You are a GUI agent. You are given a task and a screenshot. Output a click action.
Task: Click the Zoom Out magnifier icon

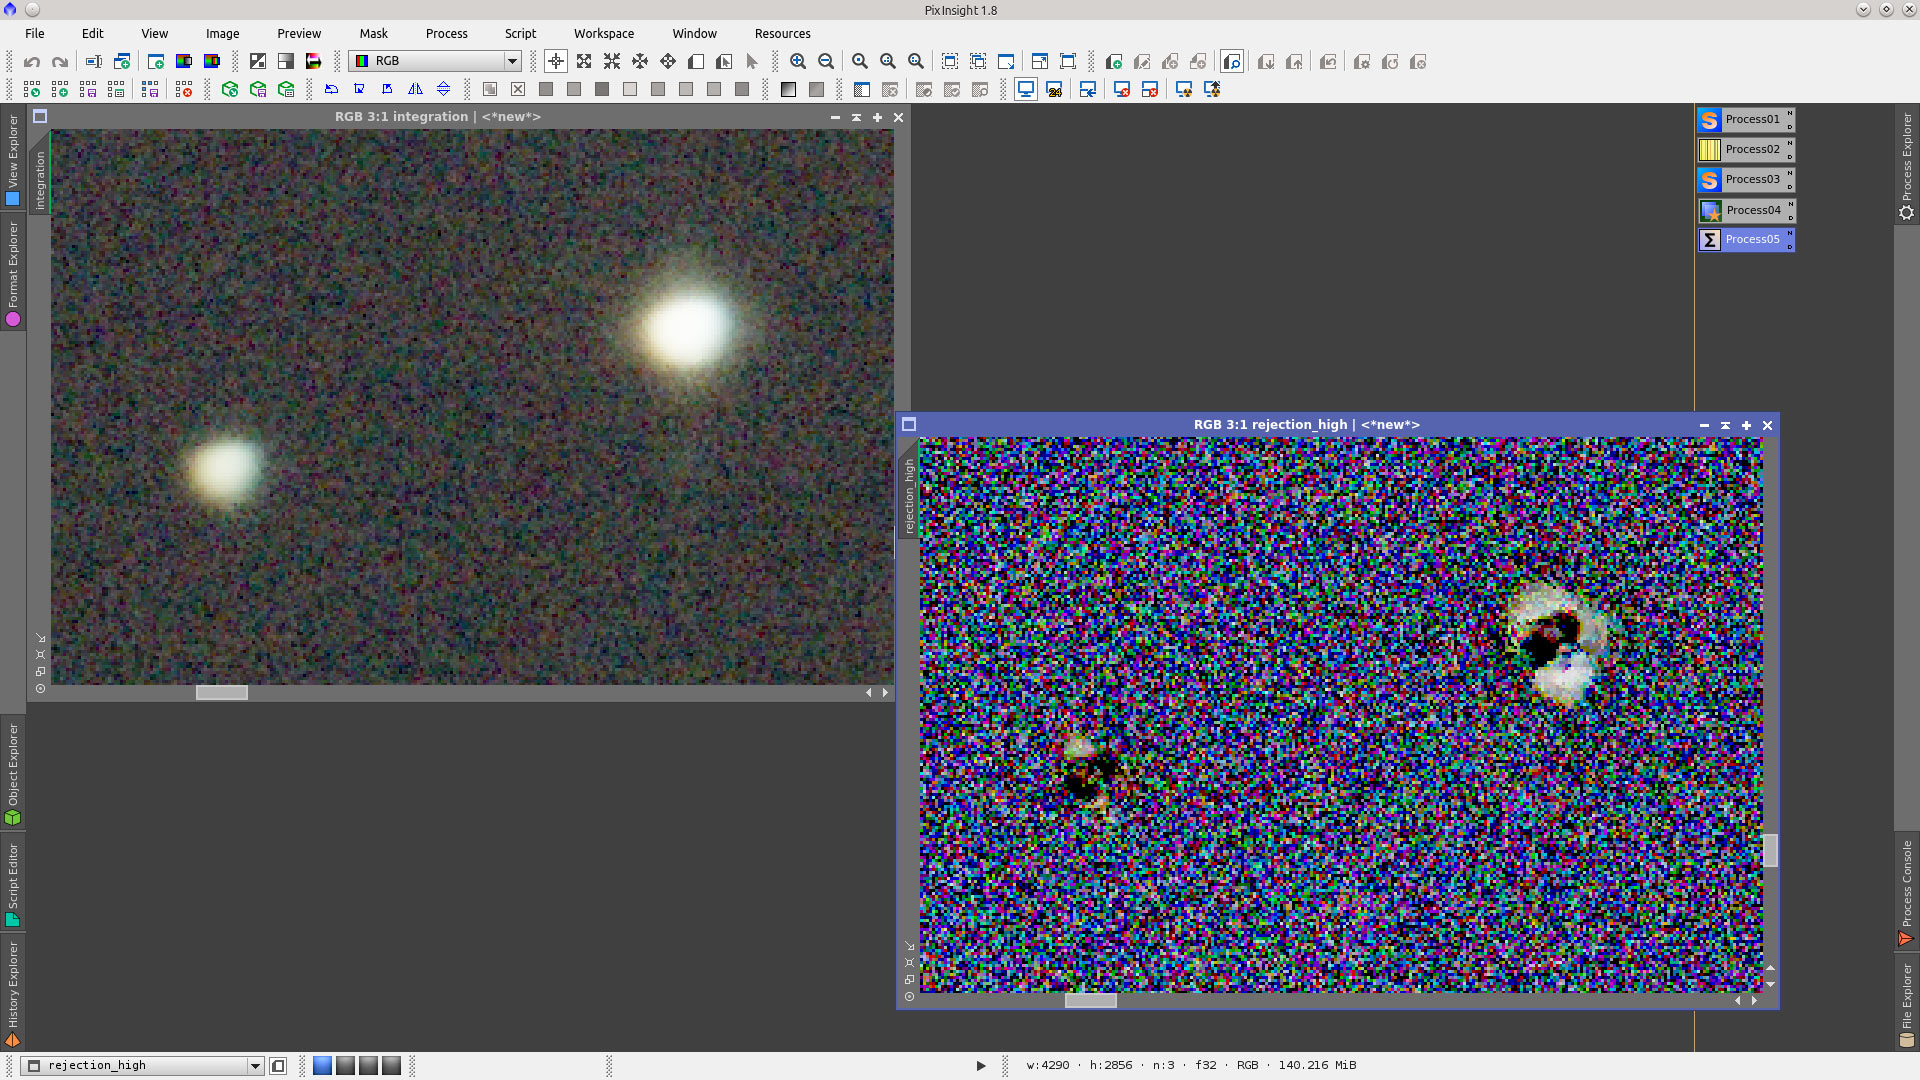point(826,62)
